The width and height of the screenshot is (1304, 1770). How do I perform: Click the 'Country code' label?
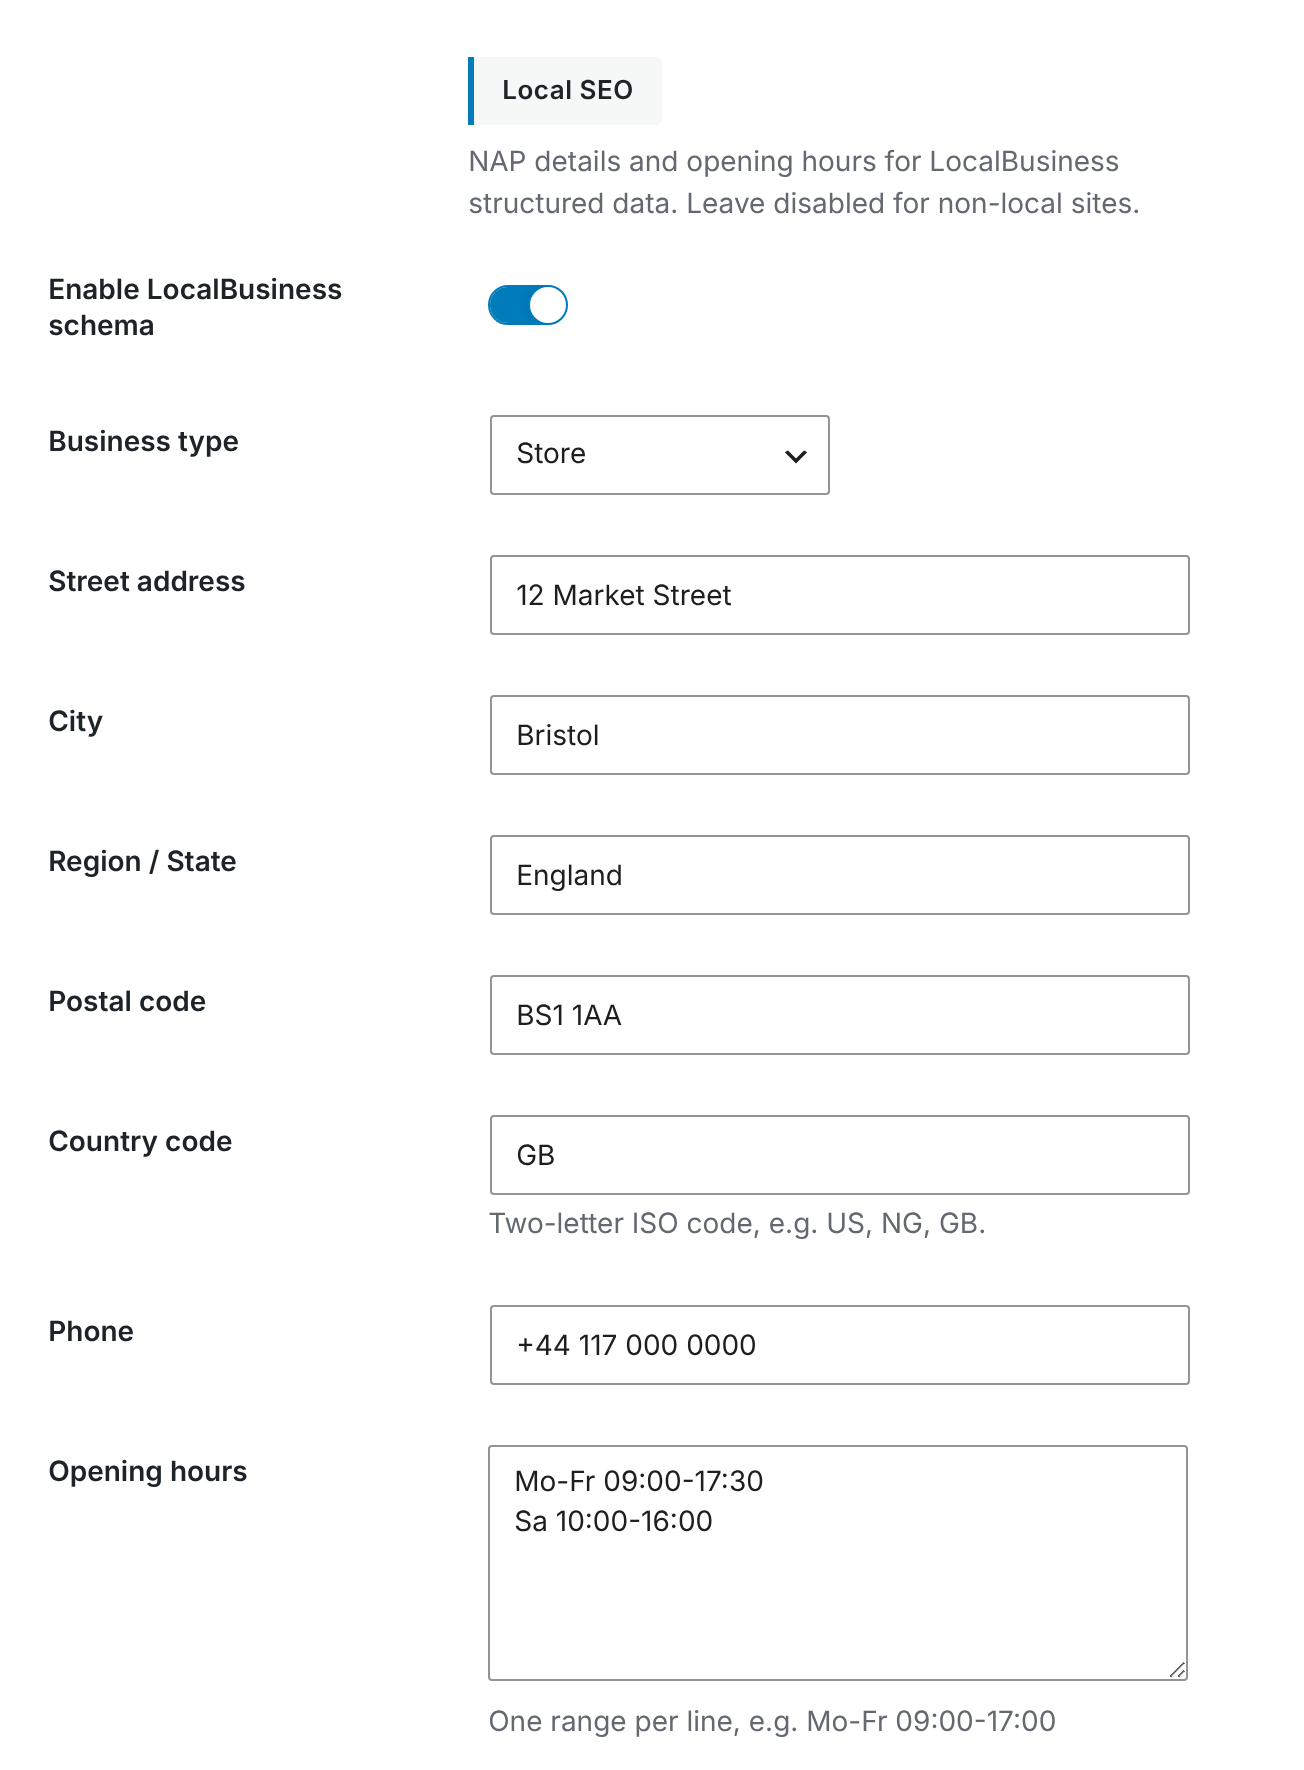coord(141,1141)
